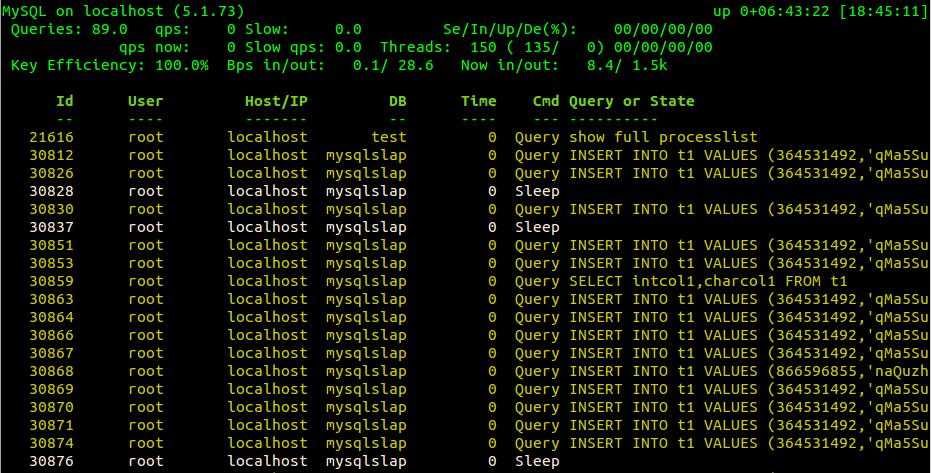This screenshot has width=931, height=473.
Task: Click the "User" column header
Action: tap(145, 101)
